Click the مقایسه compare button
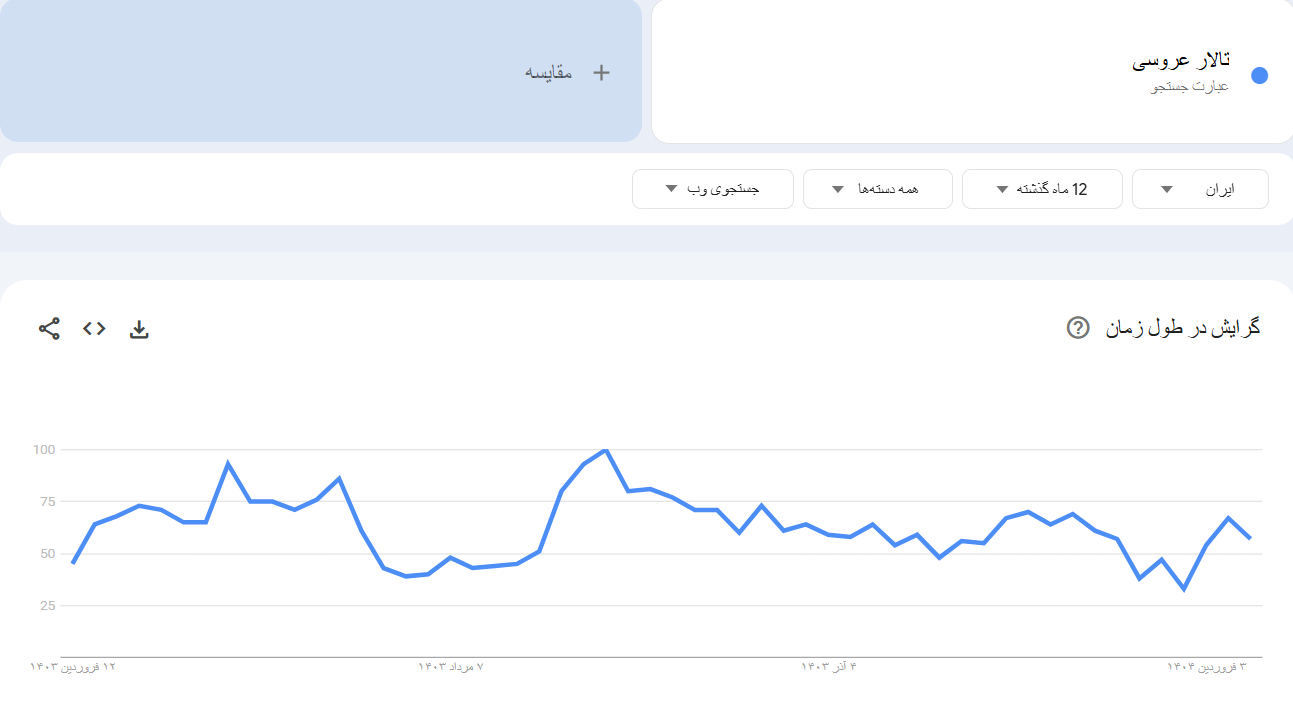 [549, 72]
